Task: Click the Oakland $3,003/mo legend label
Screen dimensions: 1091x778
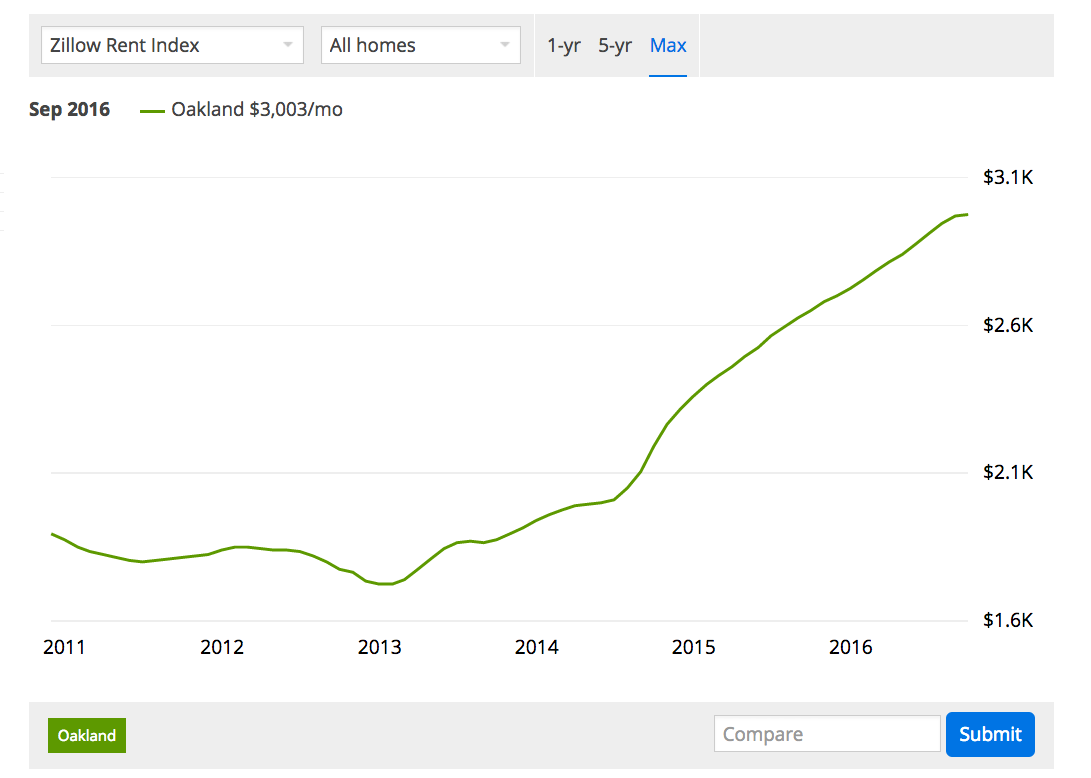Action: (258, 109)
